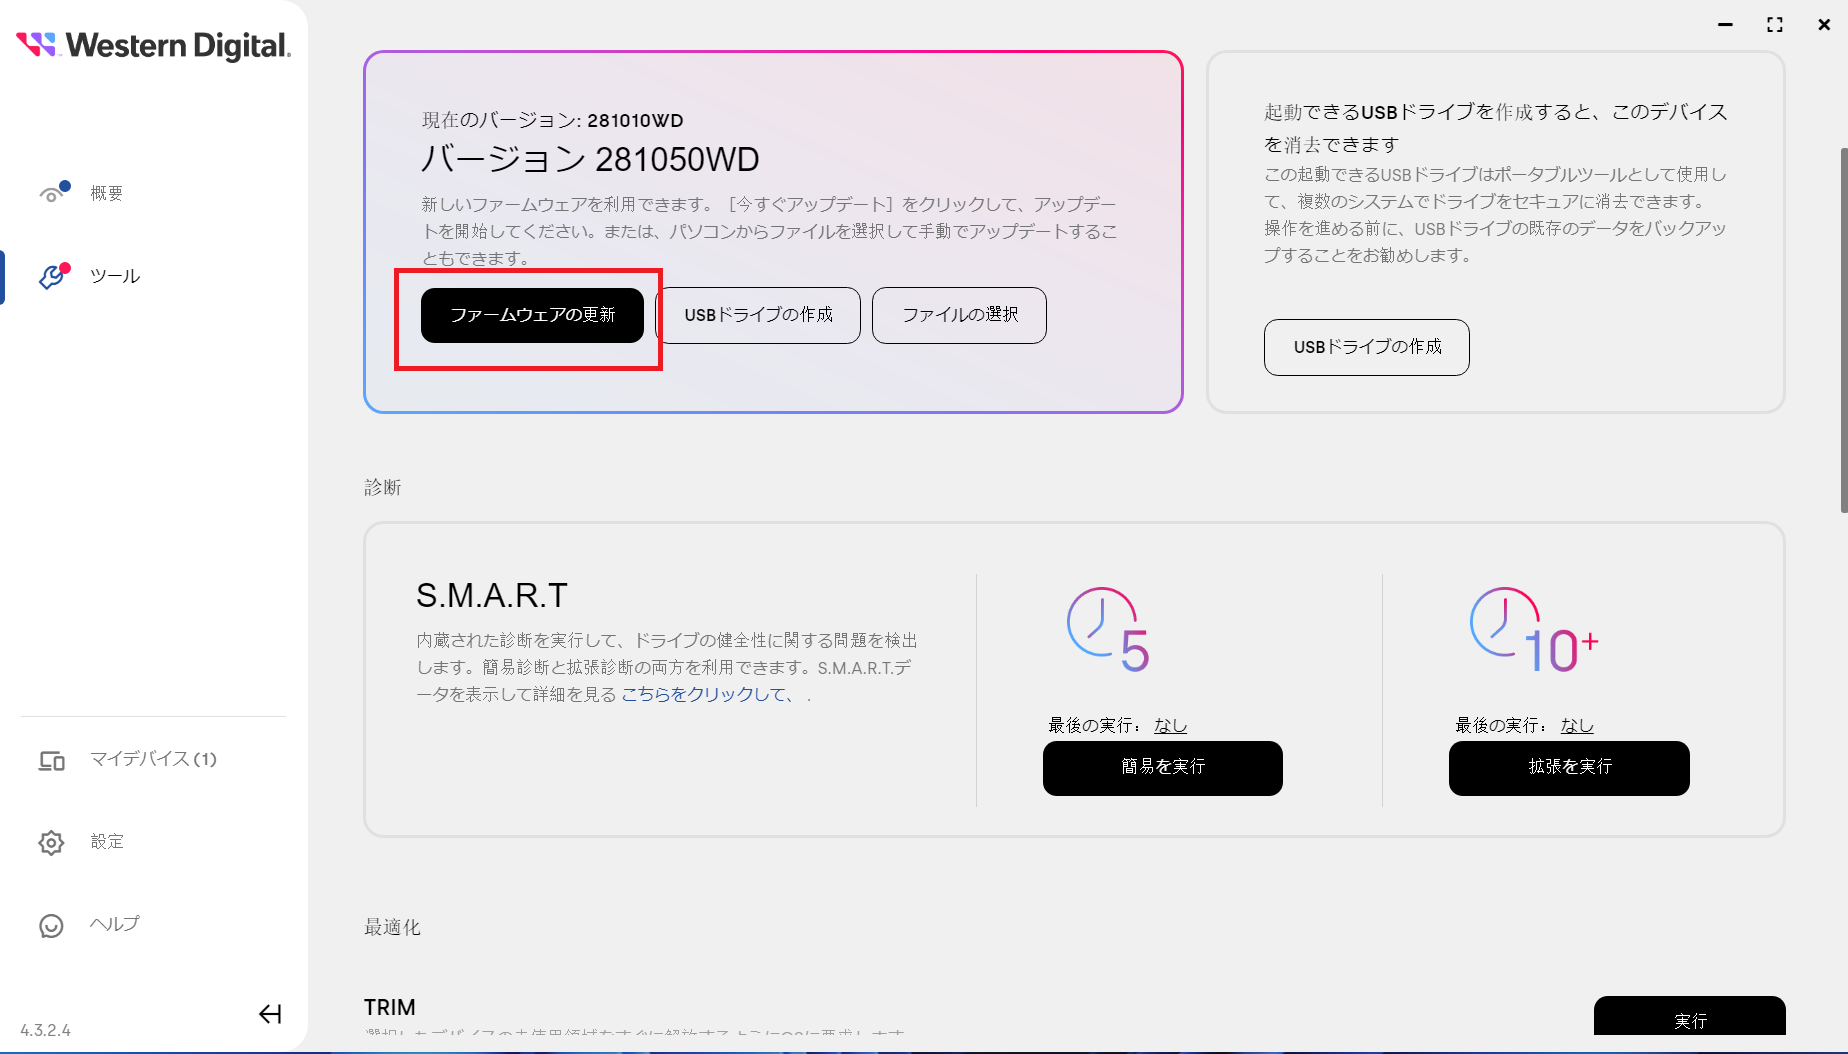Click the vertical scrollbar on the right
Screen dimensions: 1848x1054
click(1843, 330)
